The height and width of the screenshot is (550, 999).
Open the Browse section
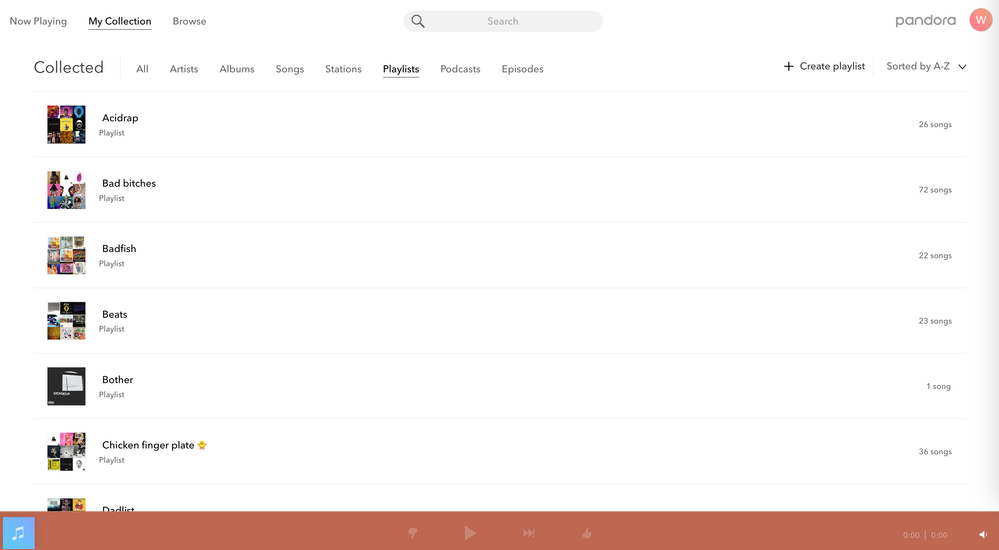[x=189, y=21]
